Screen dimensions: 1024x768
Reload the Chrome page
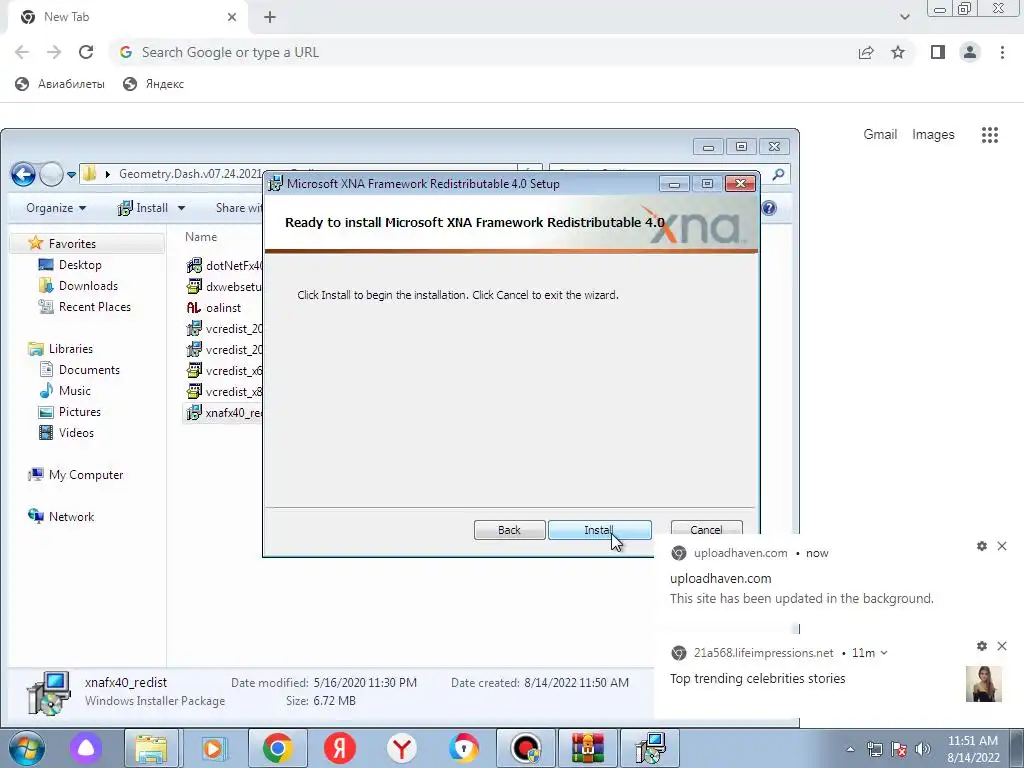86,52
